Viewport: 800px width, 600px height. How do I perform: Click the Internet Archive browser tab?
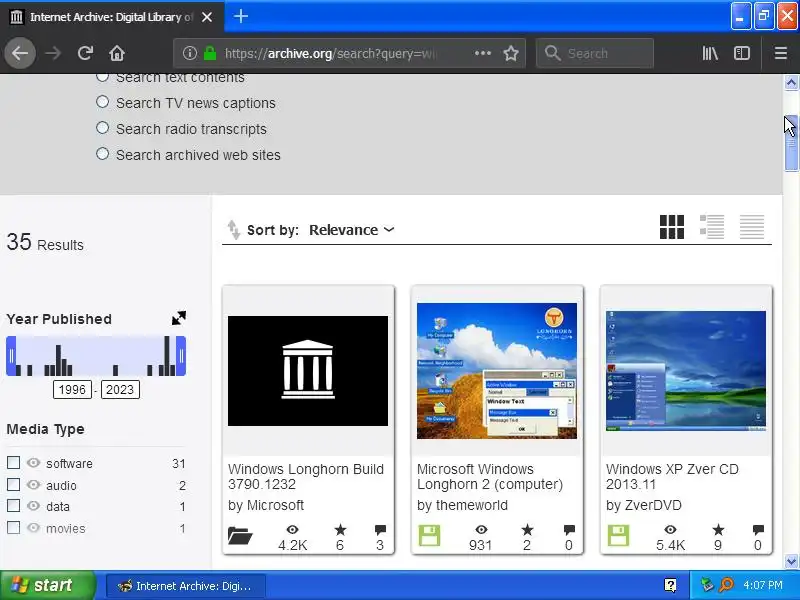(112, 17)
